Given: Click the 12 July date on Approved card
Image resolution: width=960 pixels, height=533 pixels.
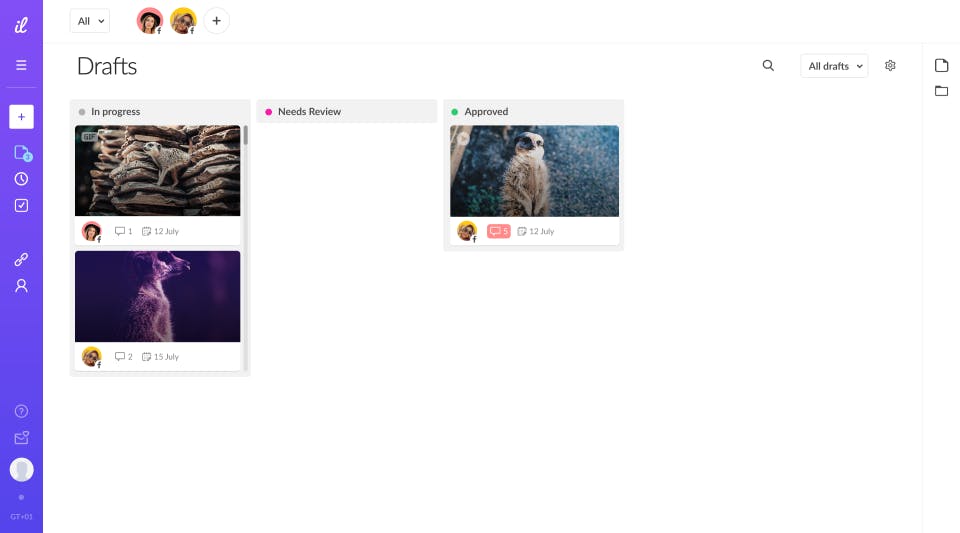Looking at the screenshot, I should [x=536, y=231].
